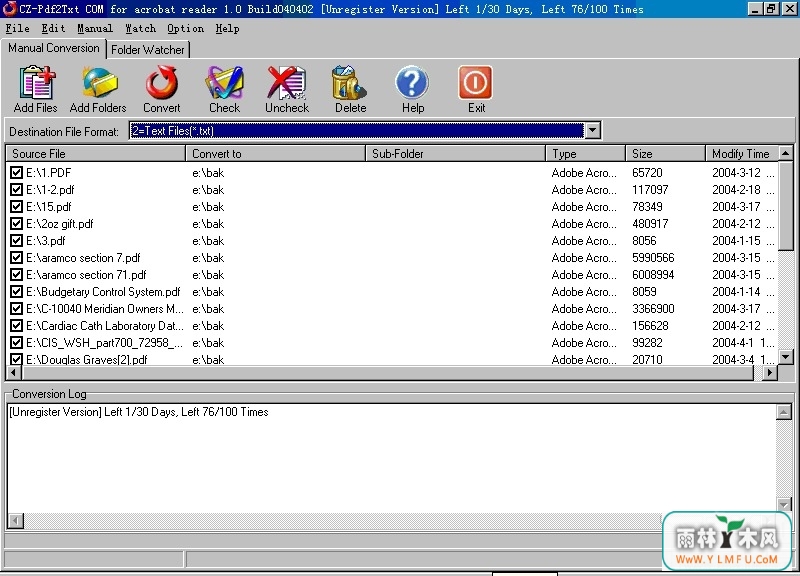The image size is (800, 576).
Task: Click the modify date 2004-2-18
Action: click(x=736, y=190)
